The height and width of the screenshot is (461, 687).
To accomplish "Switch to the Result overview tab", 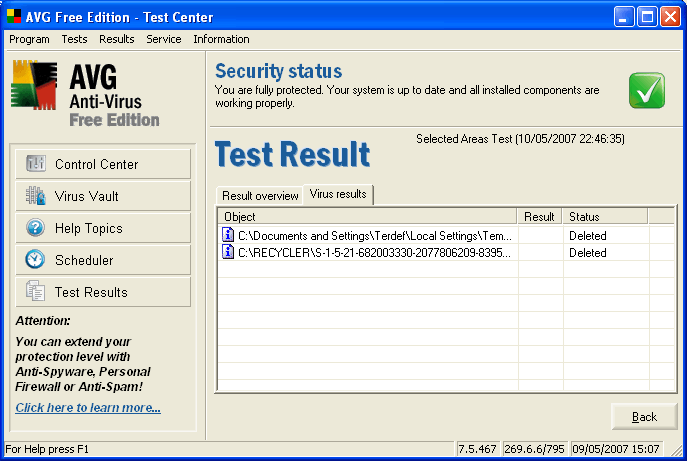I will coord(260,195).
